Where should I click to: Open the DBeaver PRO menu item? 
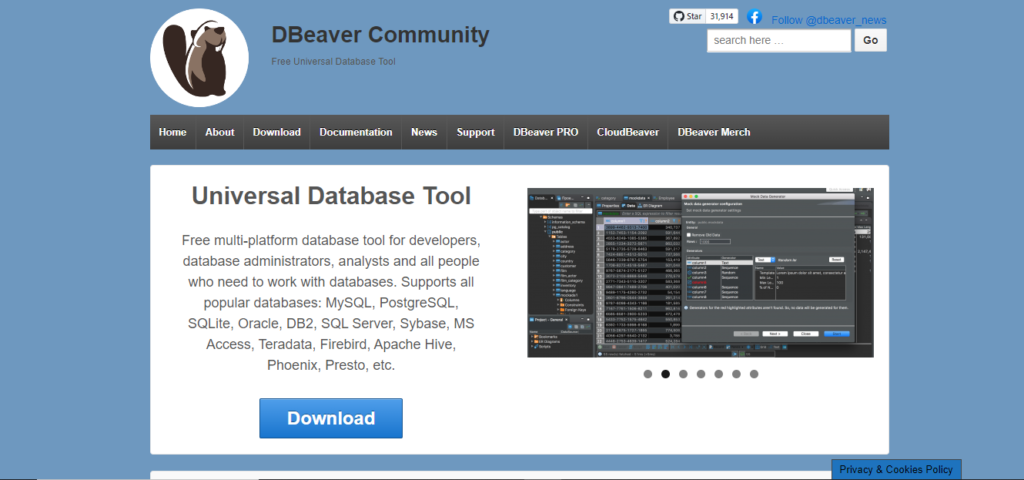[x=545, y=132]
